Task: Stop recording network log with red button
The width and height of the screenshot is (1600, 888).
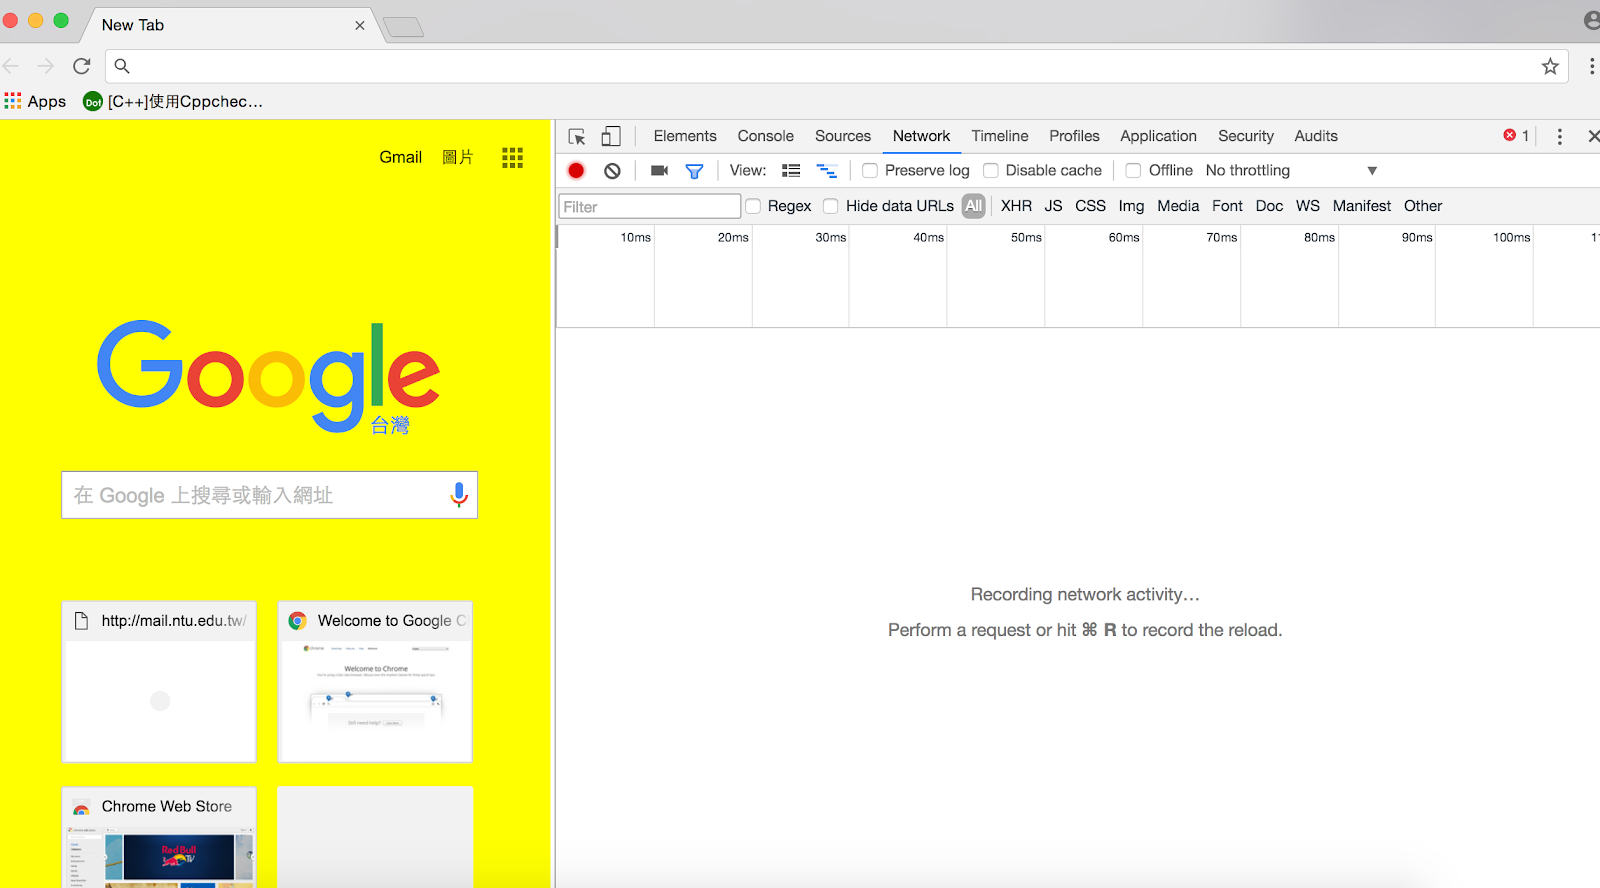Action: tap(576, 171)
